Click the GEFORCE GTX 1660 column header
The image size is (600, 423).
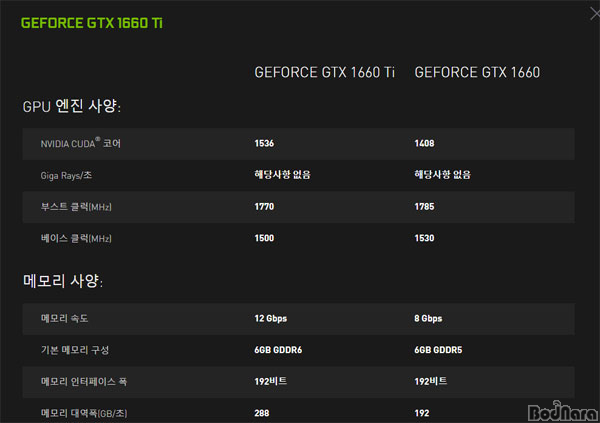[477, 72]
